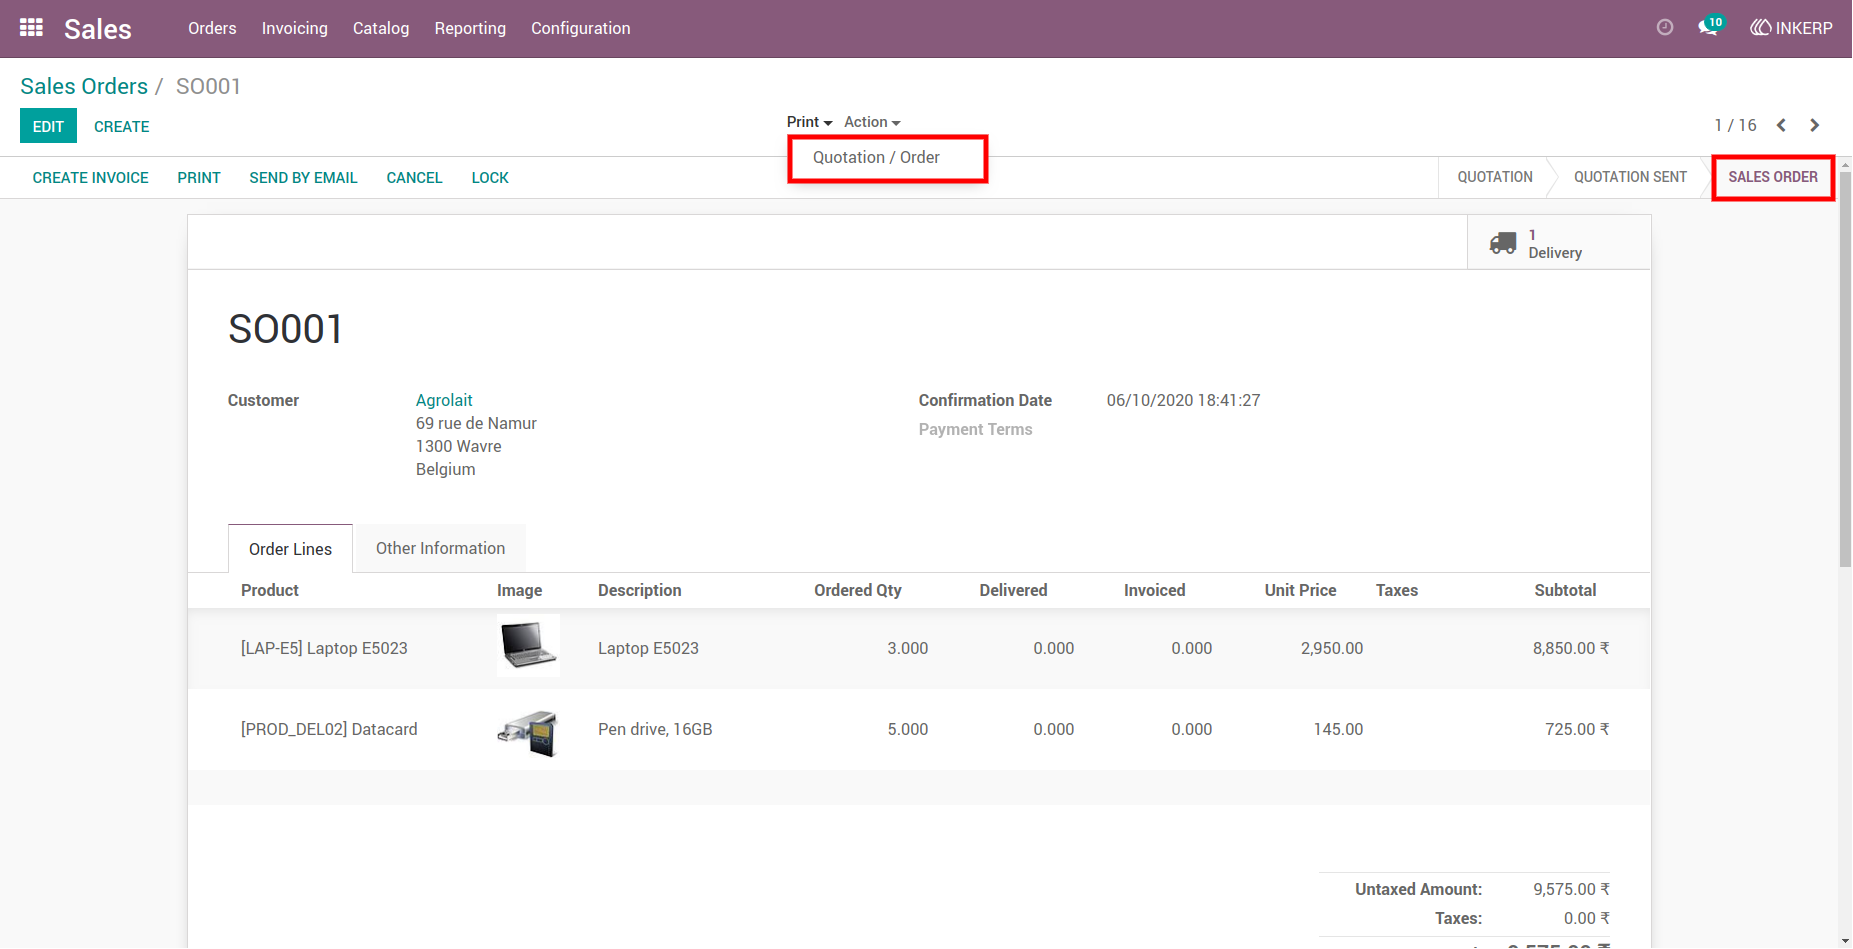Switch to Other Information tab
This screenshot has height=949, width=1853.
440,548
